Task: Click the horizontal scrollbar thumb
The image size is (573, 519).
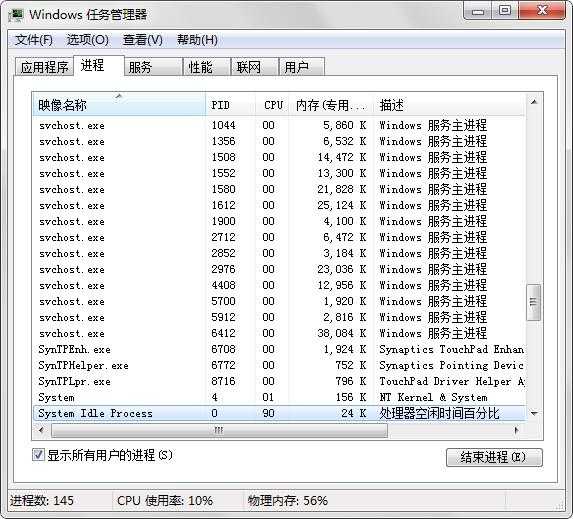Action: 219,430
